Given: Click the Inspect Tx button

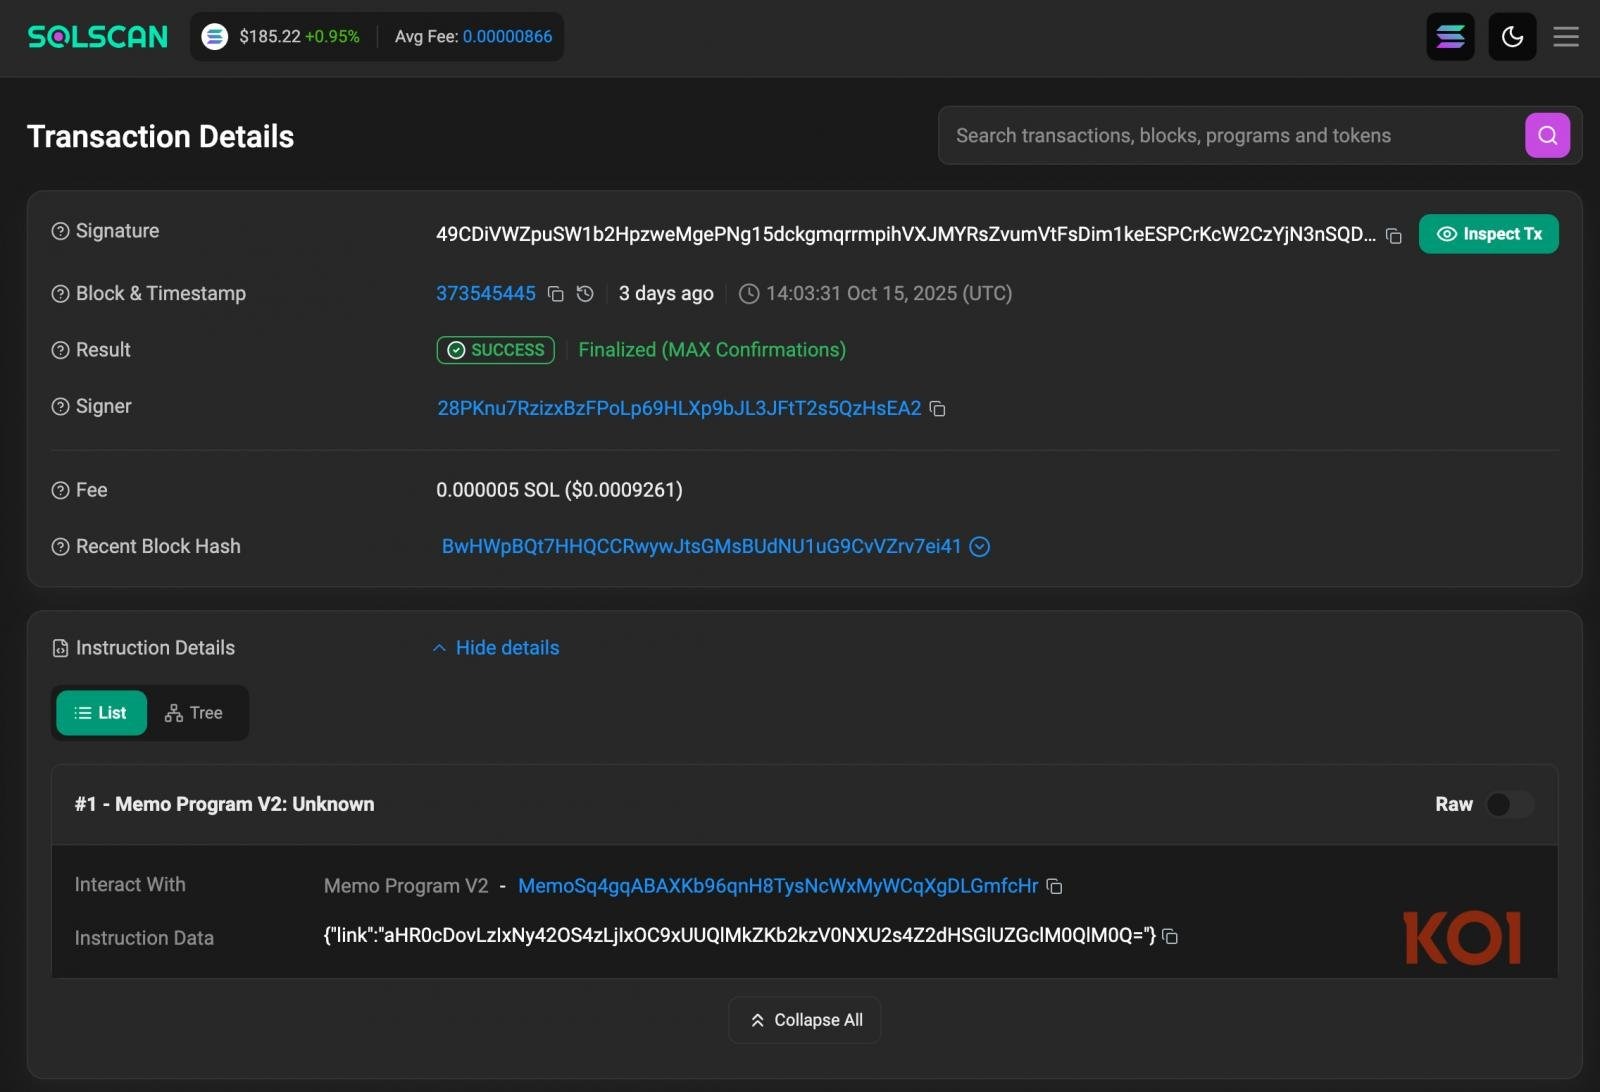Looking at the screenshot, I should 1488,234.
